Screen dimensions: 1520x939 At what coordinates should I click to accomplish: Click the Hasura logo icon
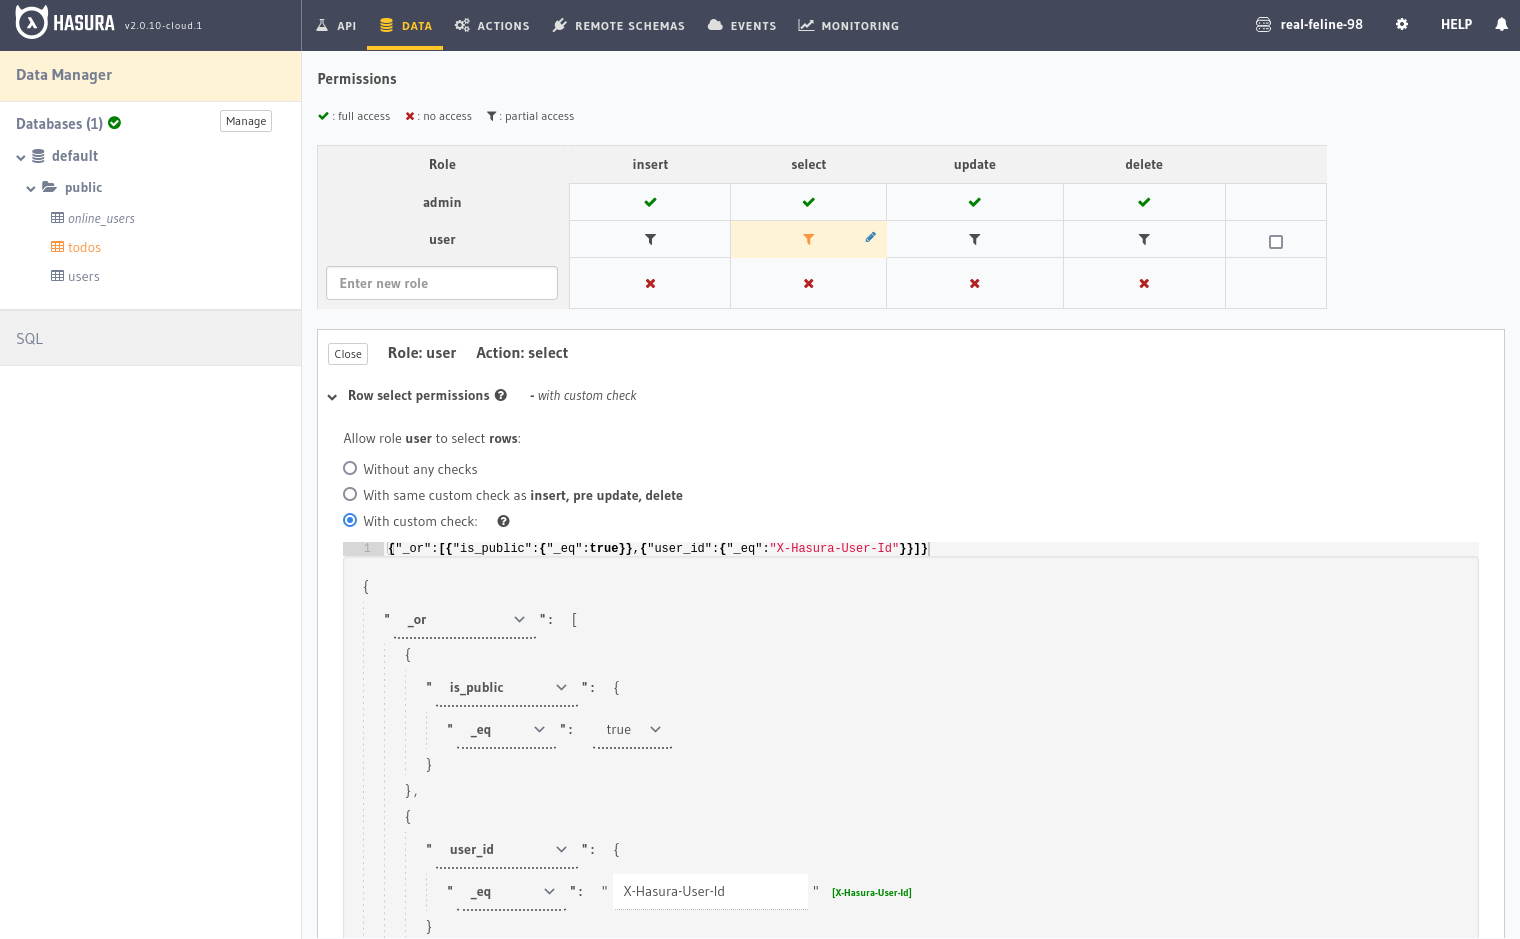31,23
